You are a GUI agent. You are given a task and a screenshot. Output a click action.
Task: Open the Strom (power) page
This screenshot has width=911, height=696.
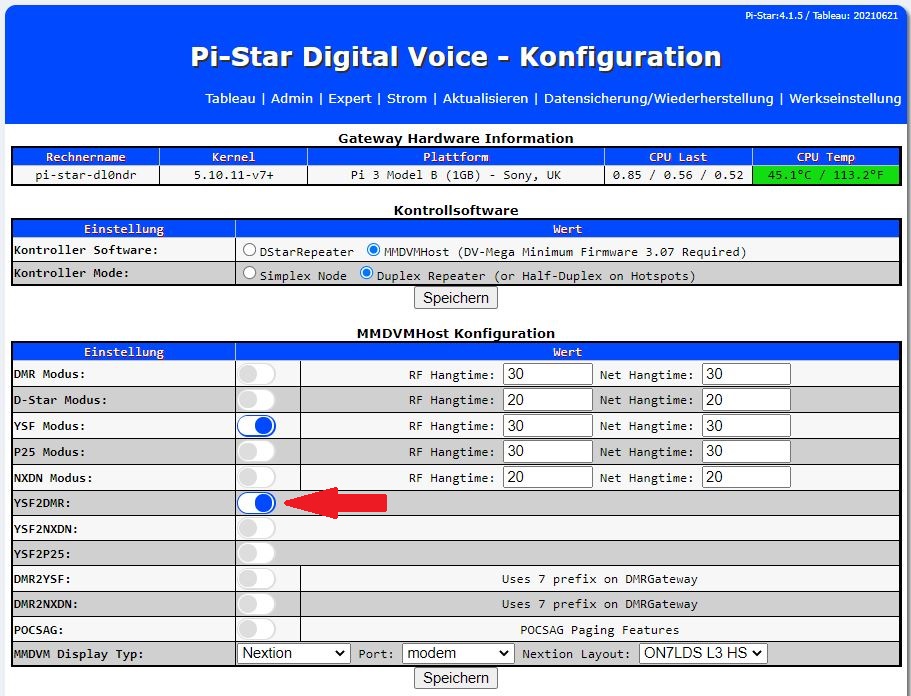tap(407, 98)
